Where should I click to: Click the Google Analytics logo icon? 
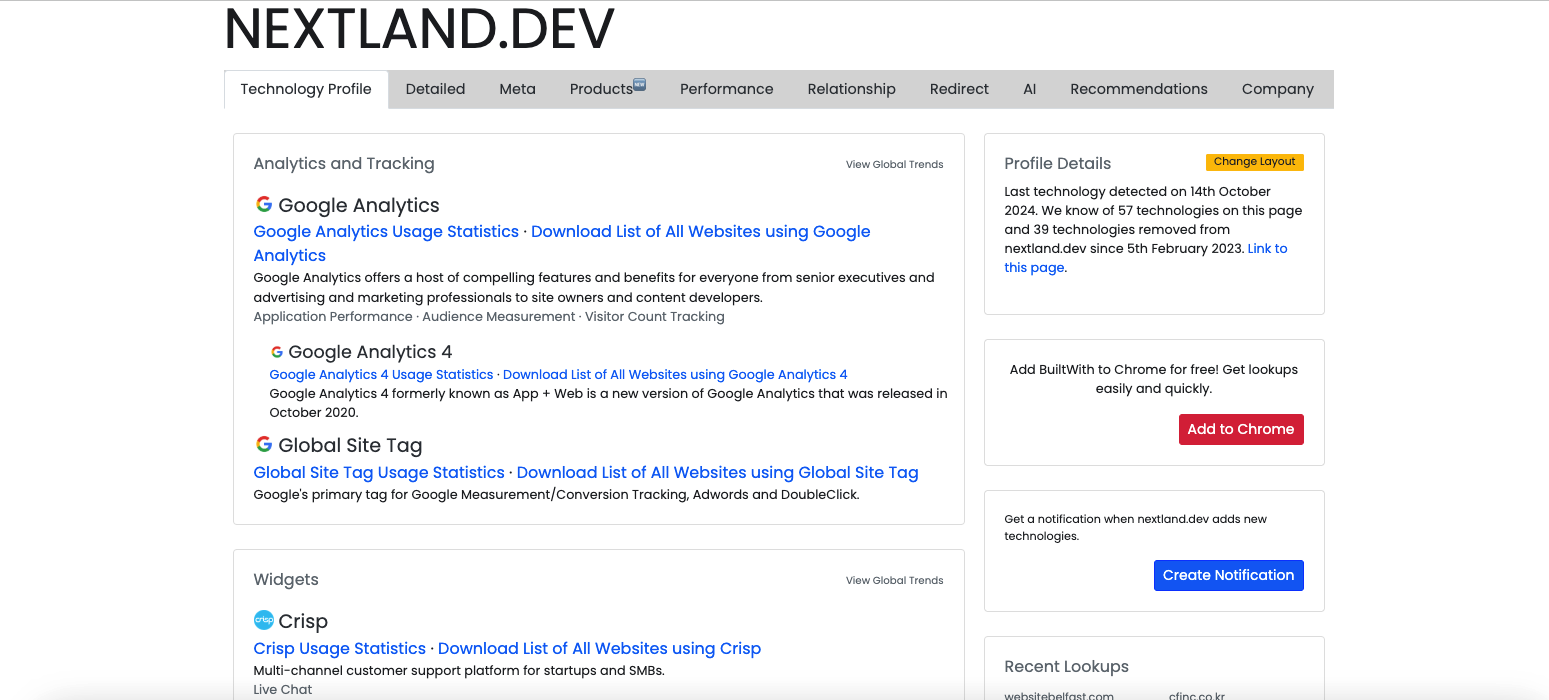tap(264, 204)
